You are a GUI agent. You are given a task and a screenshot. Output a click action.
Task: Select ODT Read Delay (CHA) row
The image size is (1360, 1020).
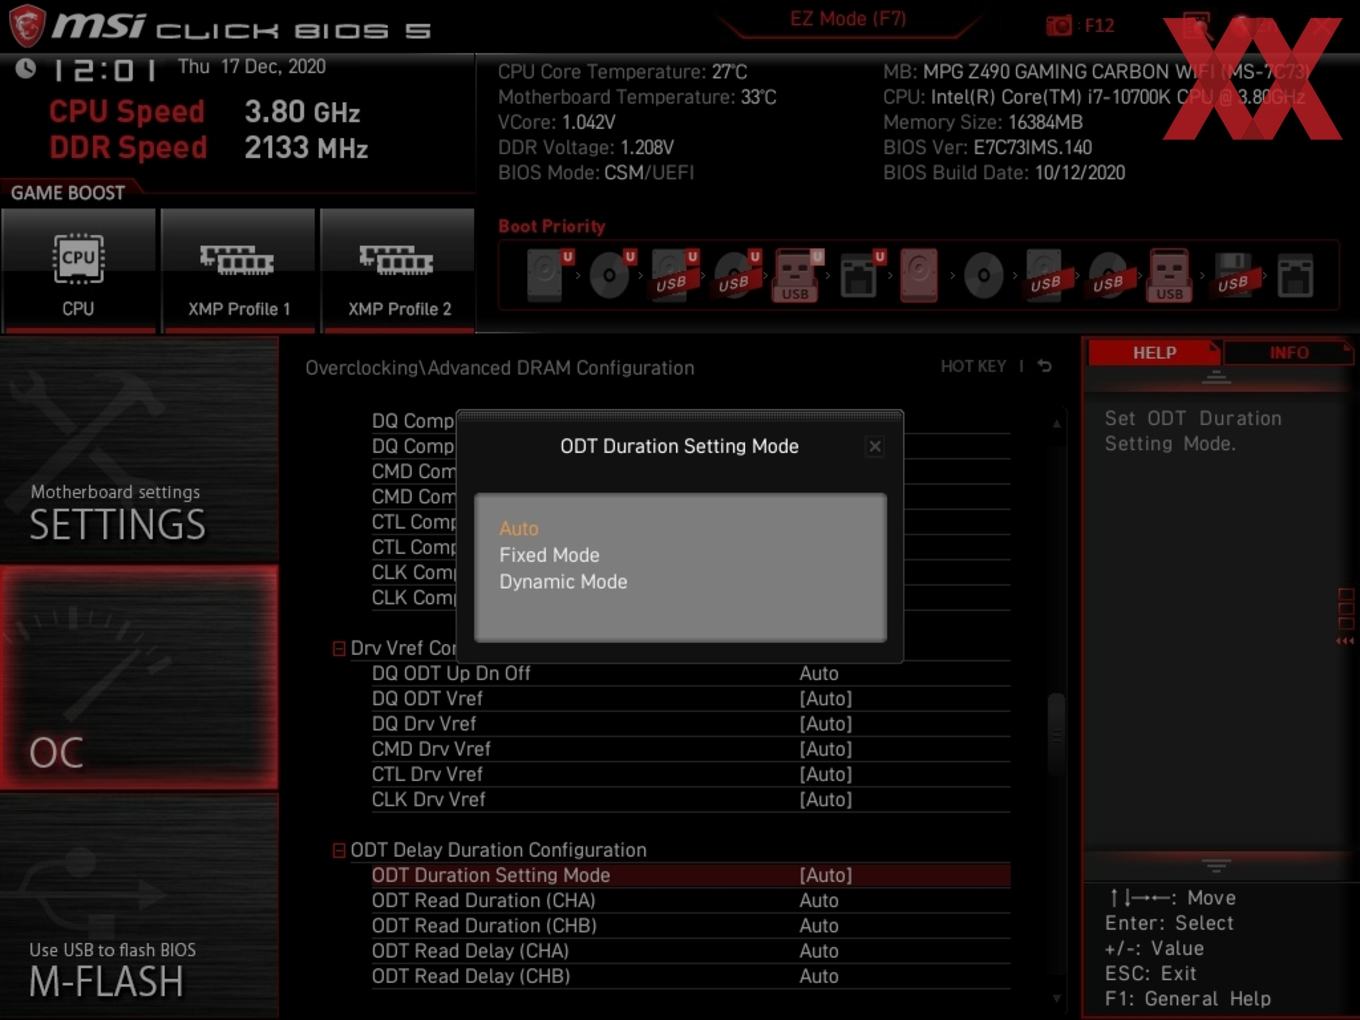[690, 951]
